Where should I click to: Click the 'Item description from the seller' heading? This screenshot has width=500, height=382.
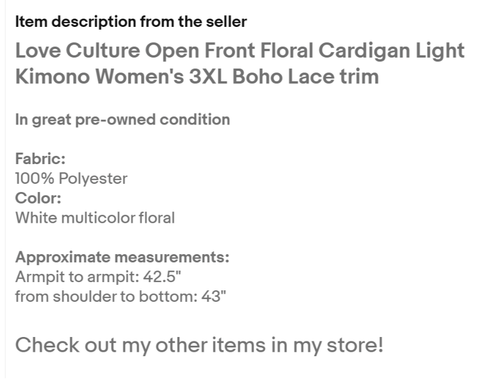pyautogui.click(x=131, y=22)
